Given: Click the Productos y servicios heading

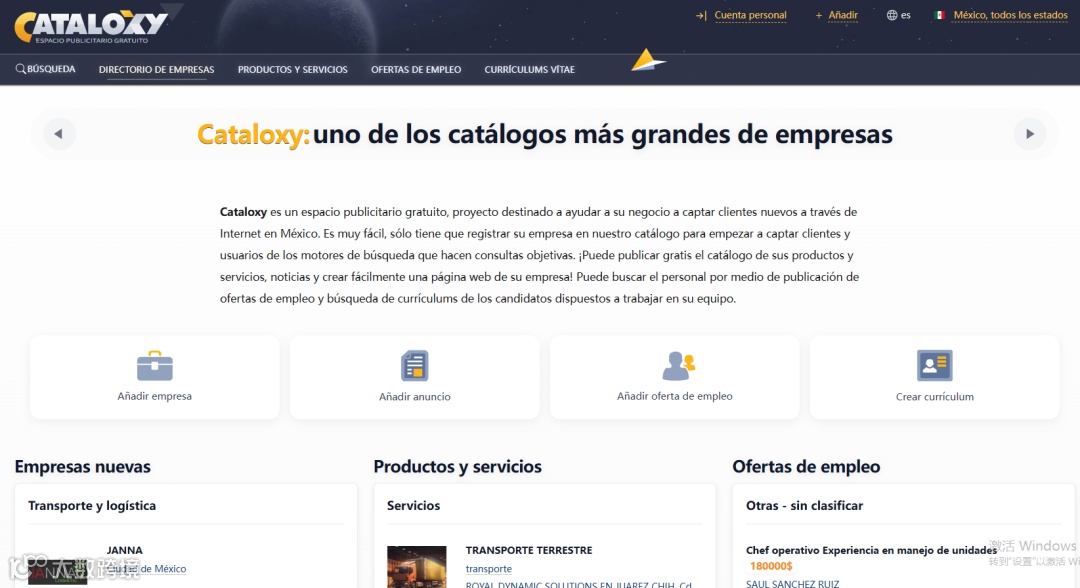Looking at the screenshot, I should coord(457,466).
